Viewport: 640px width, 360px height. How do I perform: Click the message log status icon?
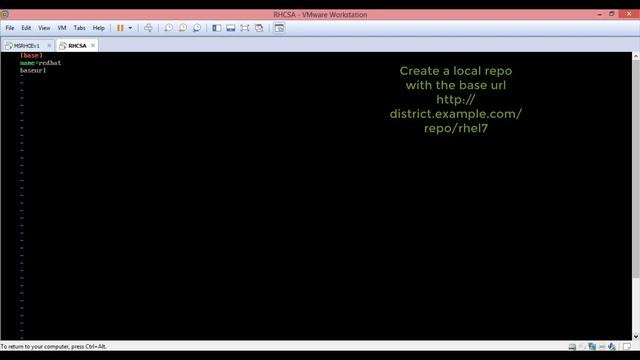pyautogui.click(x=627, y=347)
